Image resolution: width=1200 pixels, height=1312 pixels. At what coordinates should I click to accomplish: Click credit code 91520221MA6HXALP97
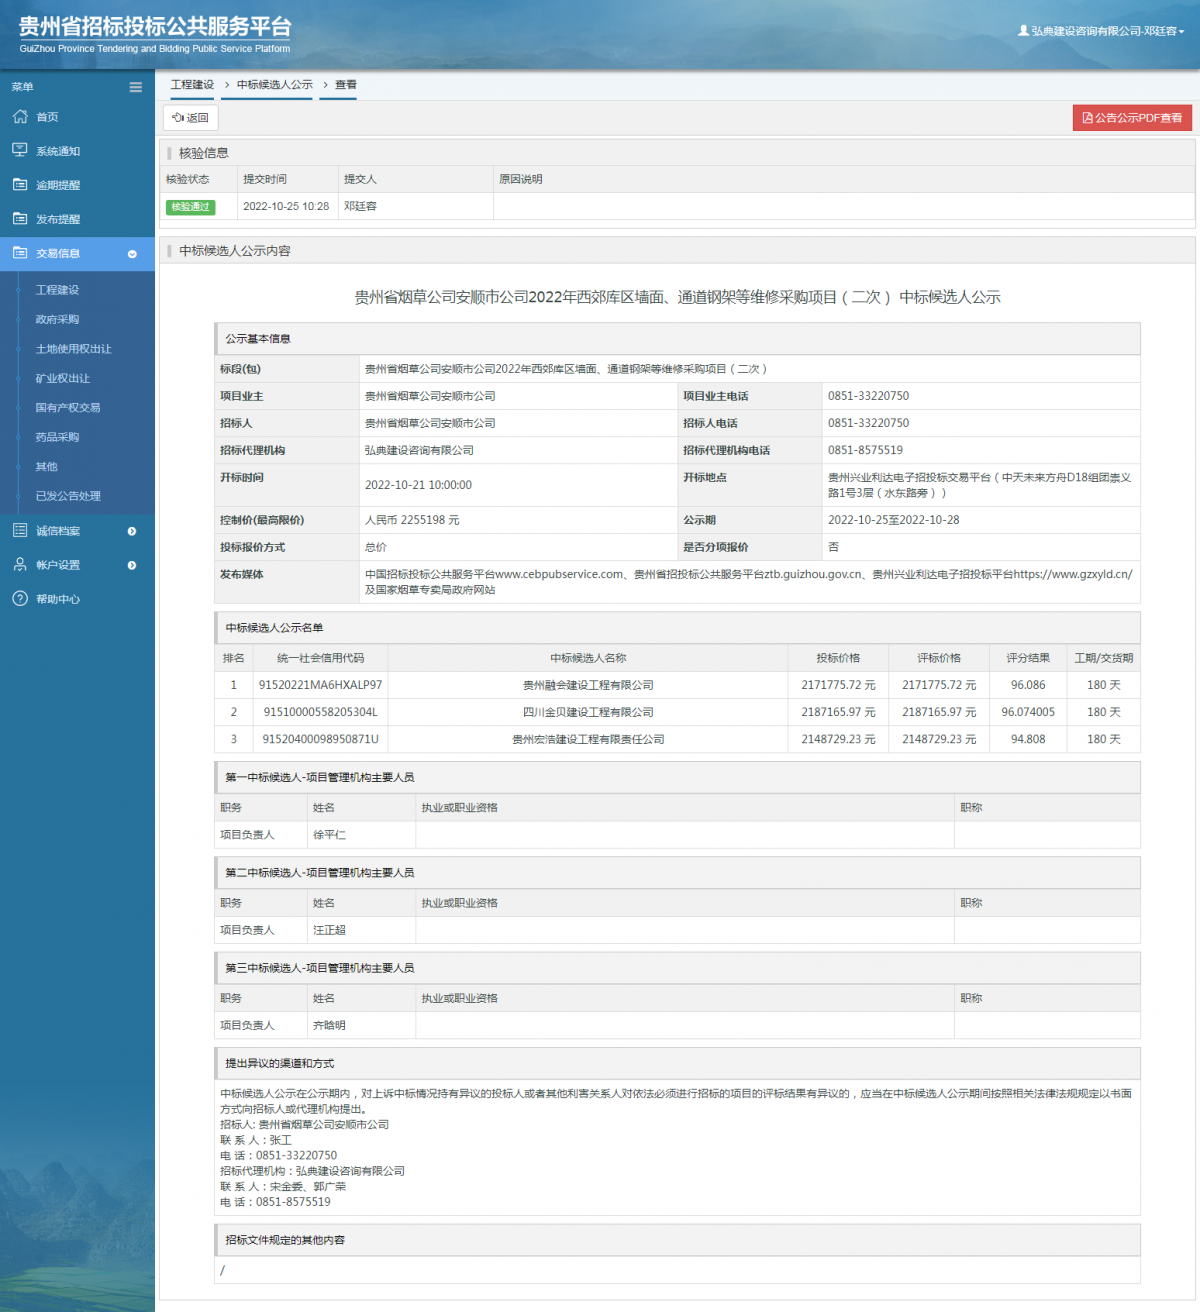(320, 685)
